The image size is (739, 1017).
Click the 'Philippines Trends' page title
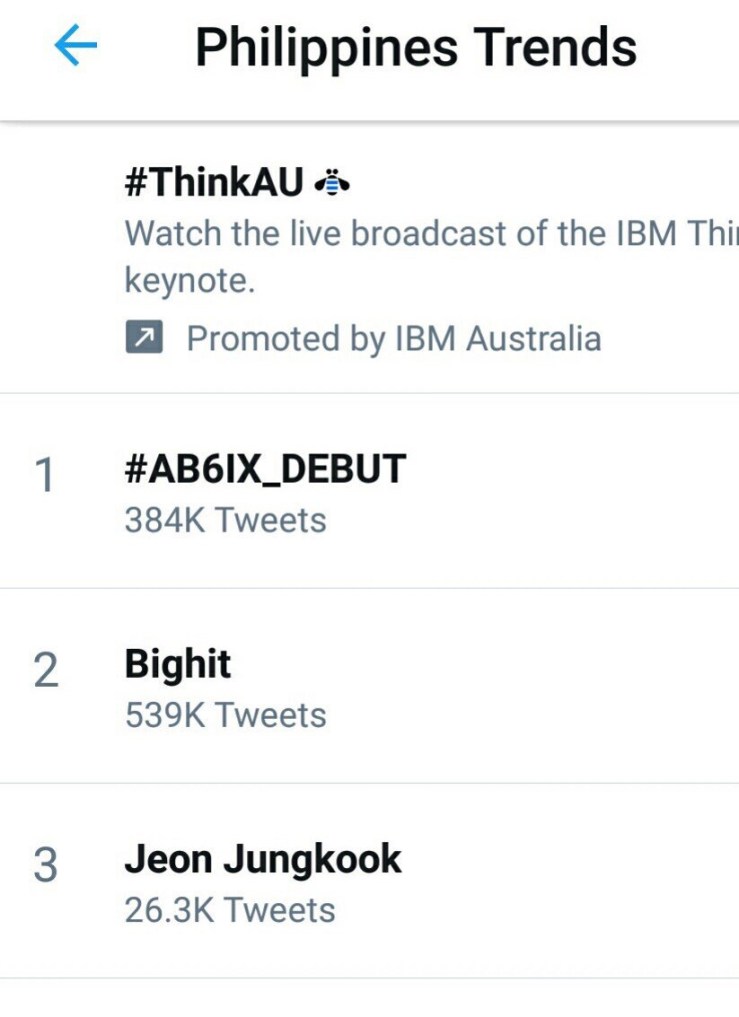[415, 47]
